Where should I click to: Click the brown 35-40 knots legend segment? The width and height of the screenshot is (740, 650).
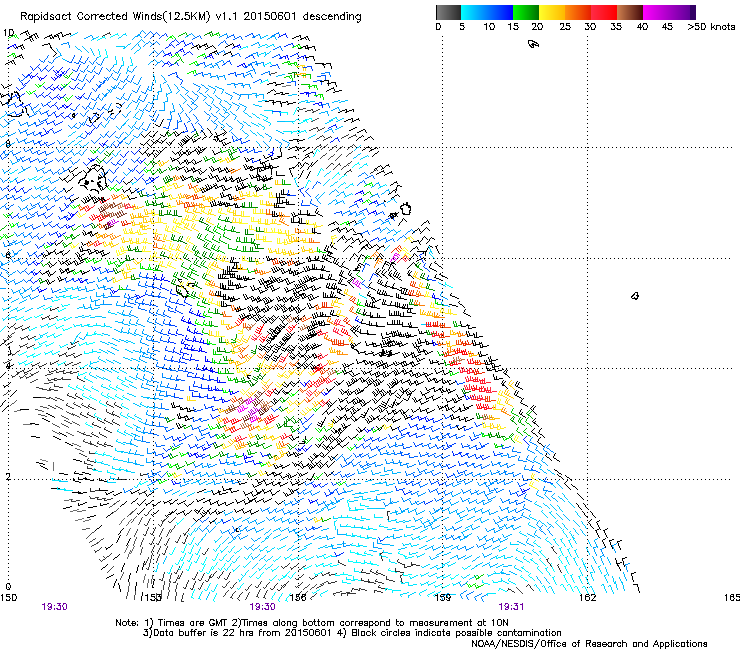point(630,12)
